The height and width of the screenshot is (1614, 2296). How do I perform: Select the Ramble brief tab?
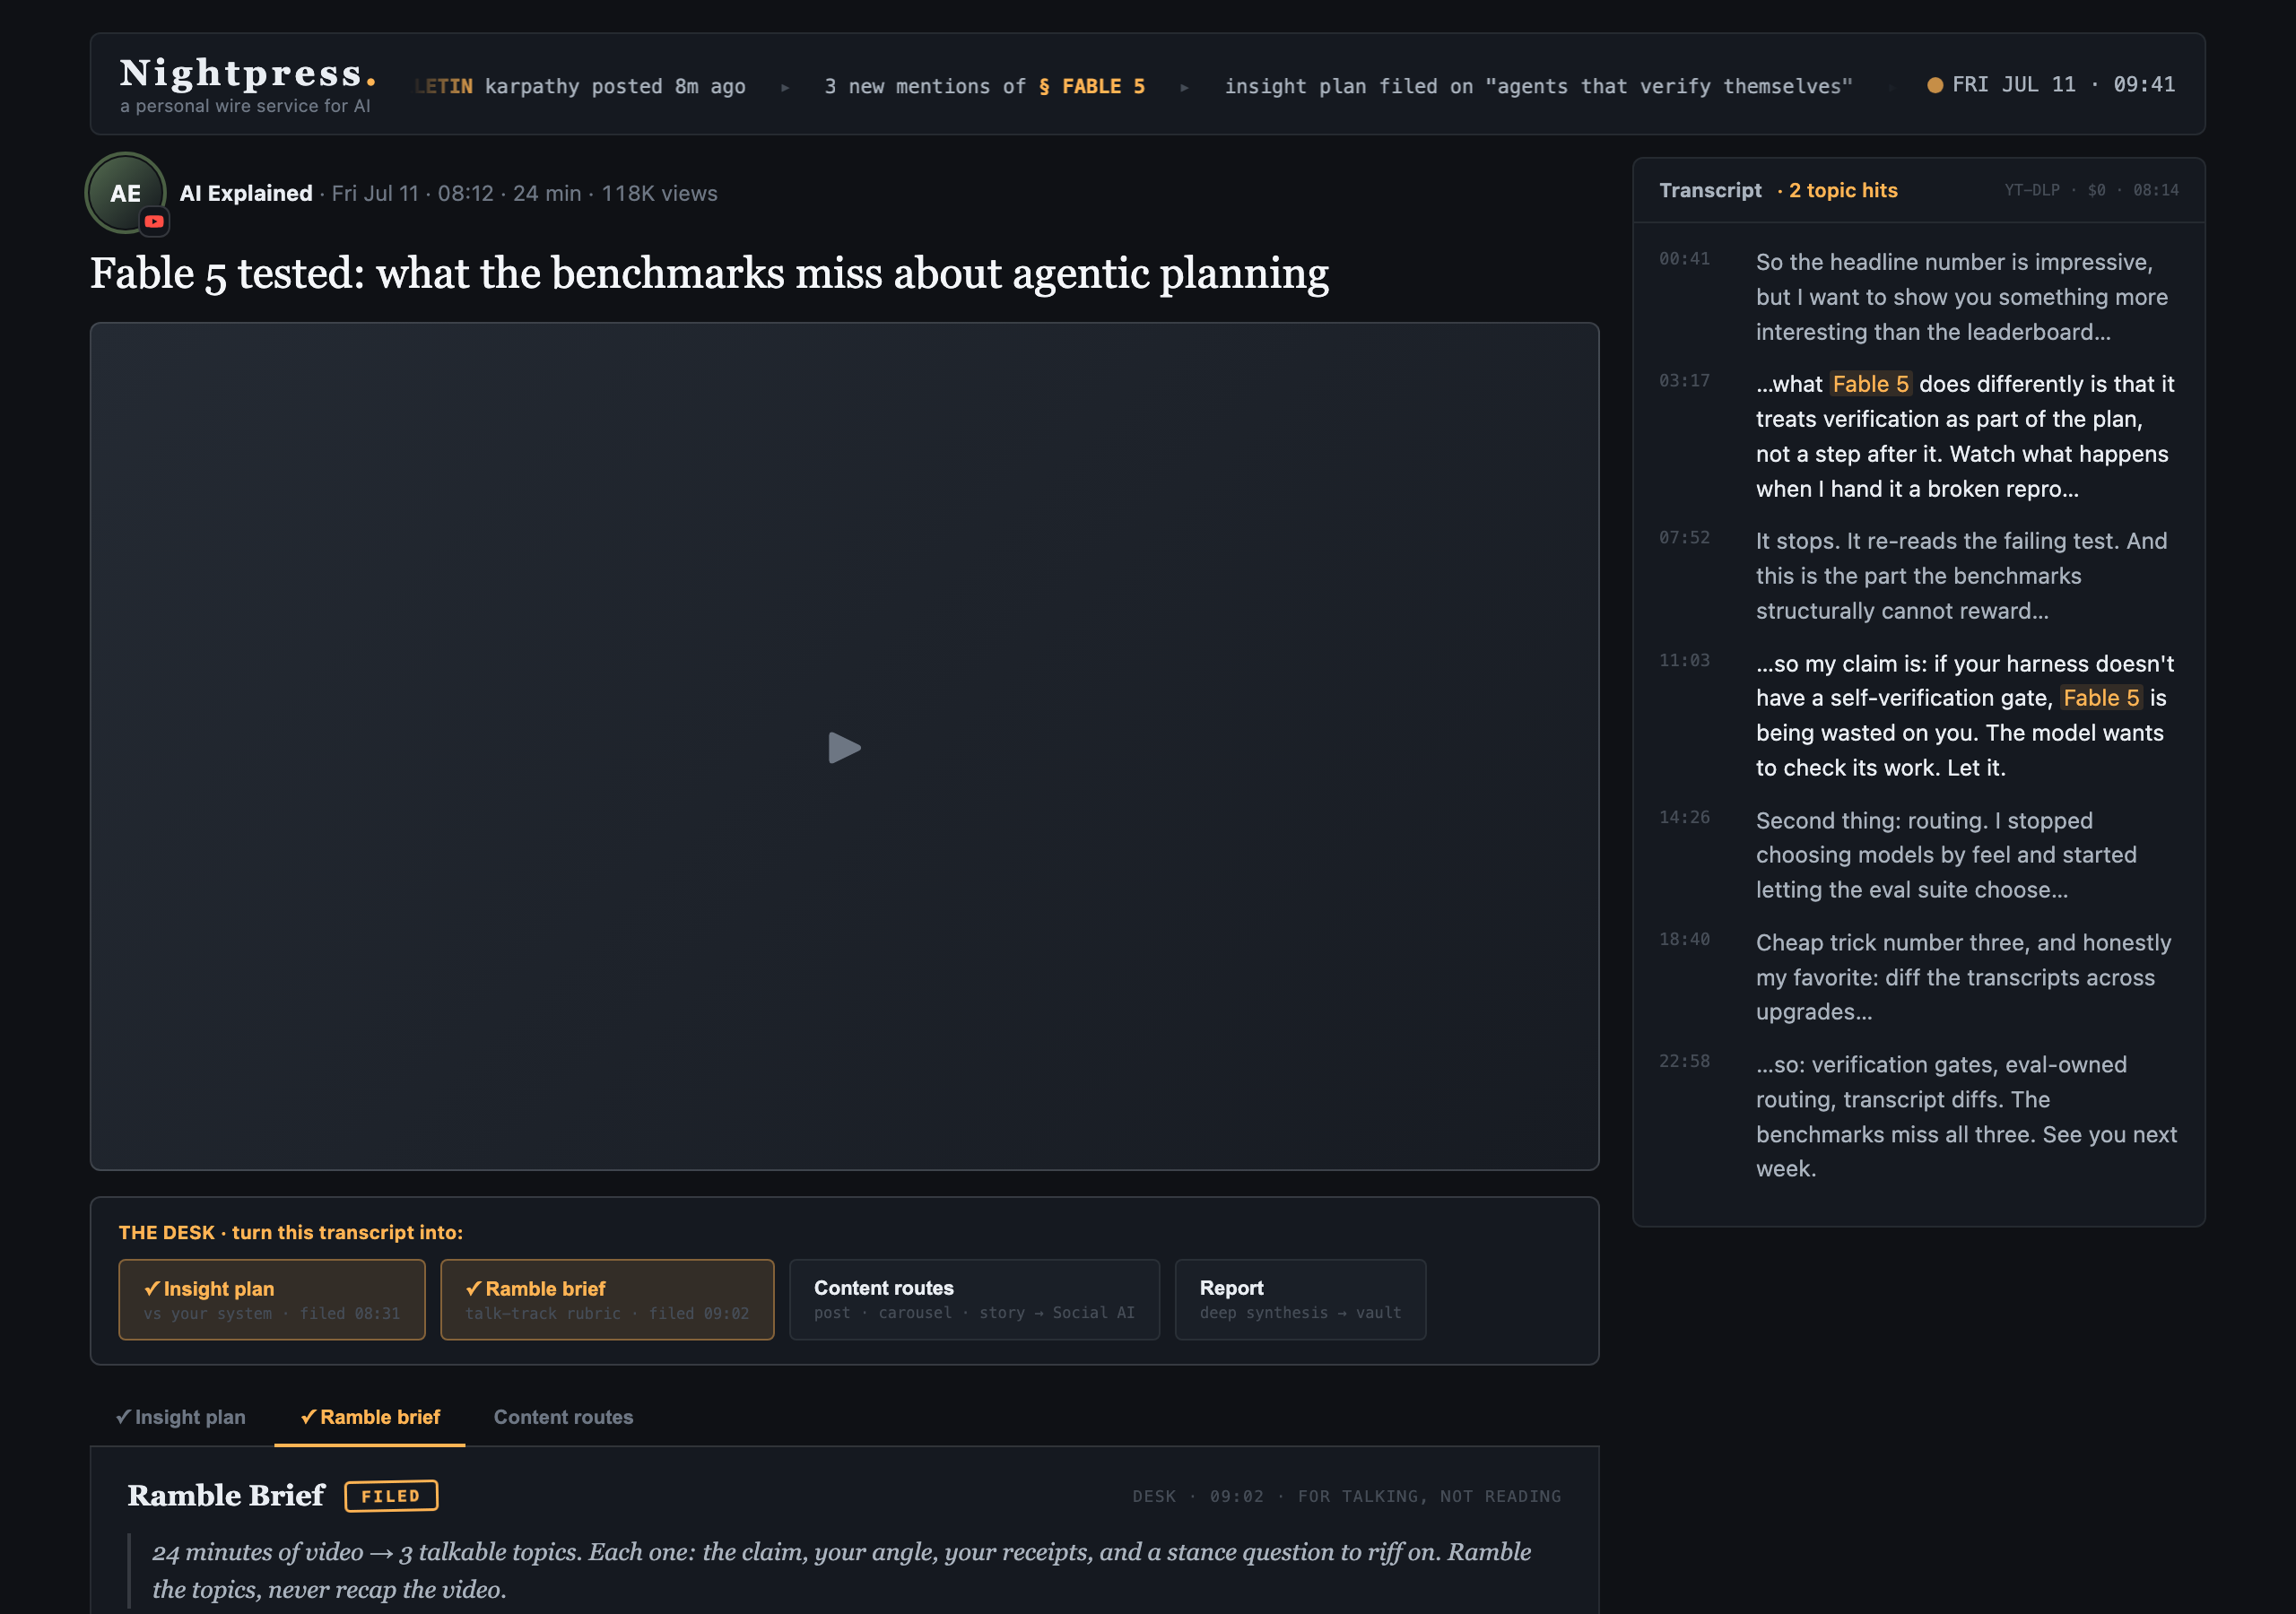(370, 1417)
